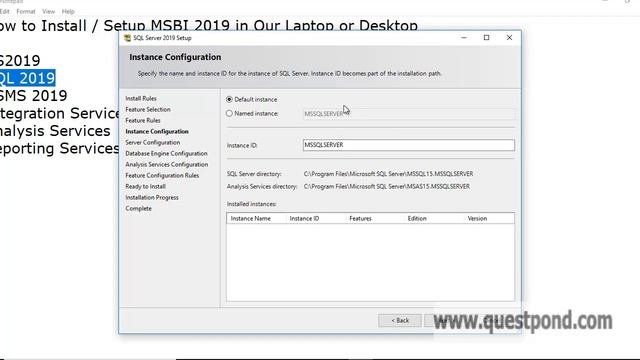Click Feature Rules step in sidebar
Screen dimensions: 640x360
[143, 120]
